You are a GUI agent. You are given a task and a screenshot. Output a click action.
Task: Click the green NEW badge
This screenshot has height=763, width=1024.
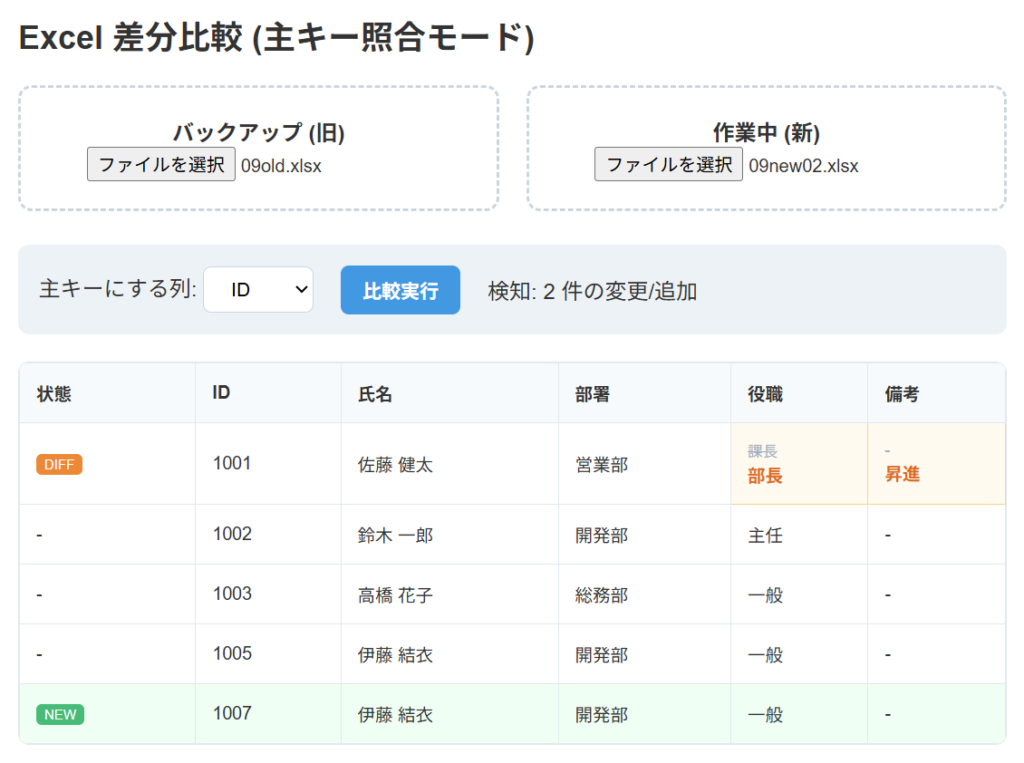tap(60, 714)
